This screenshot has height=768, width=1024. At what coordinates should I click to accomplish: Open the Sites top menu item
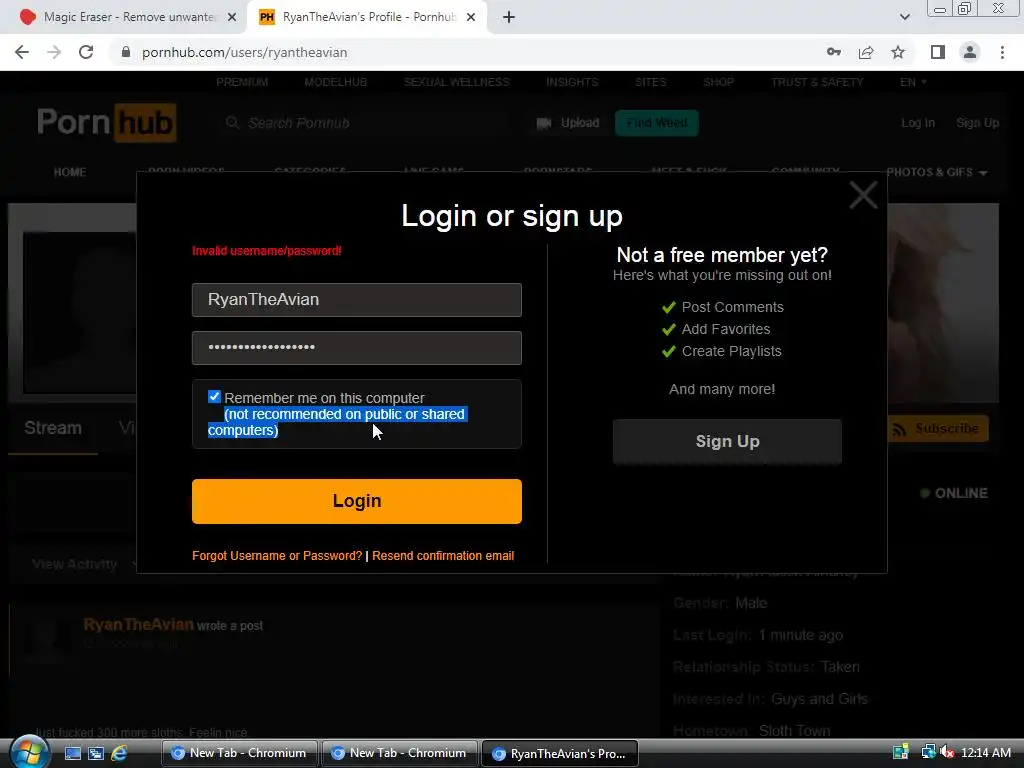pos(650,82)
